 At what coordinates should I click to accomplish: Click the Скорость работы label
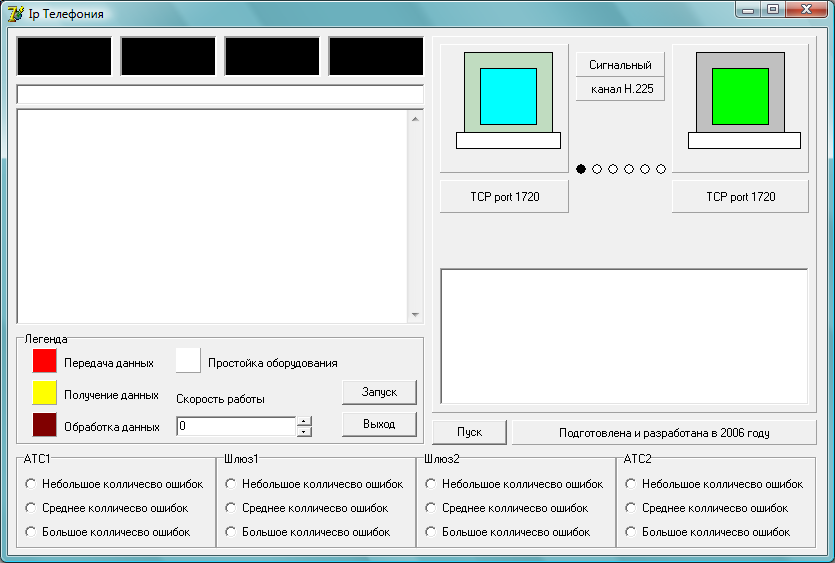tap(220, 399)
